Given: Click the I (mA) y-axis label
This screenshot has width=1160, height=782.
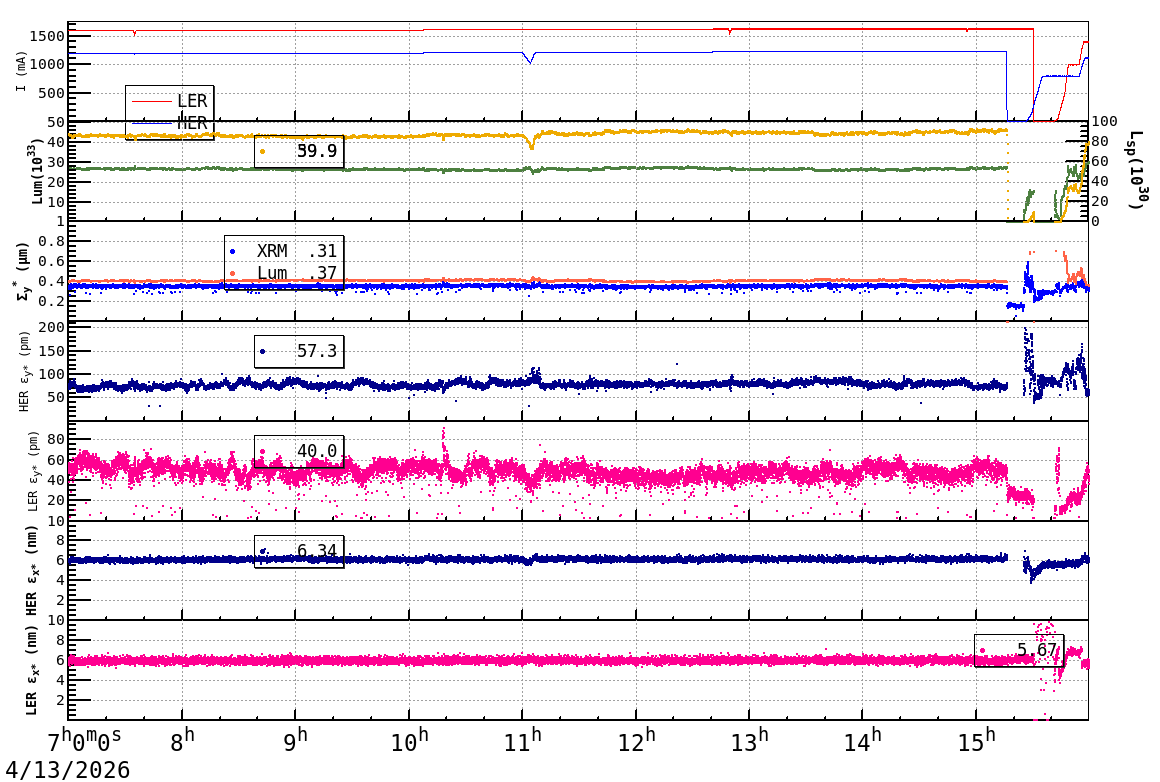Looking at the screenshot, I should [x=21, y=71].
